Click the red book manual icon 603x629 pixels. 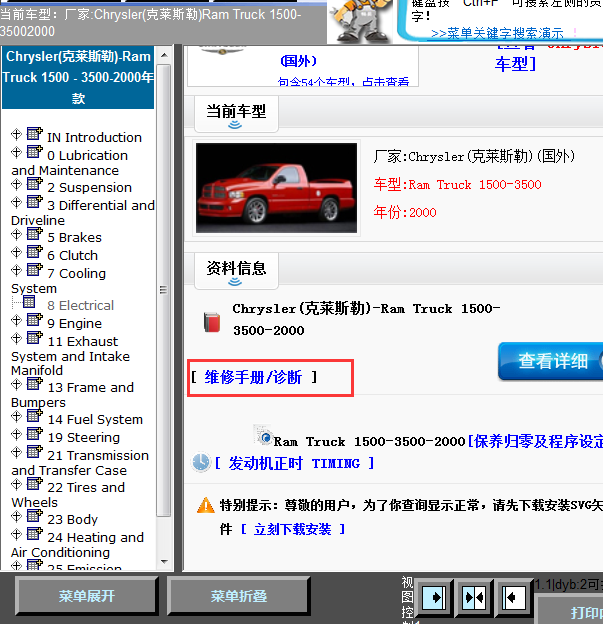pyautogui.click(x=212, y=322)
